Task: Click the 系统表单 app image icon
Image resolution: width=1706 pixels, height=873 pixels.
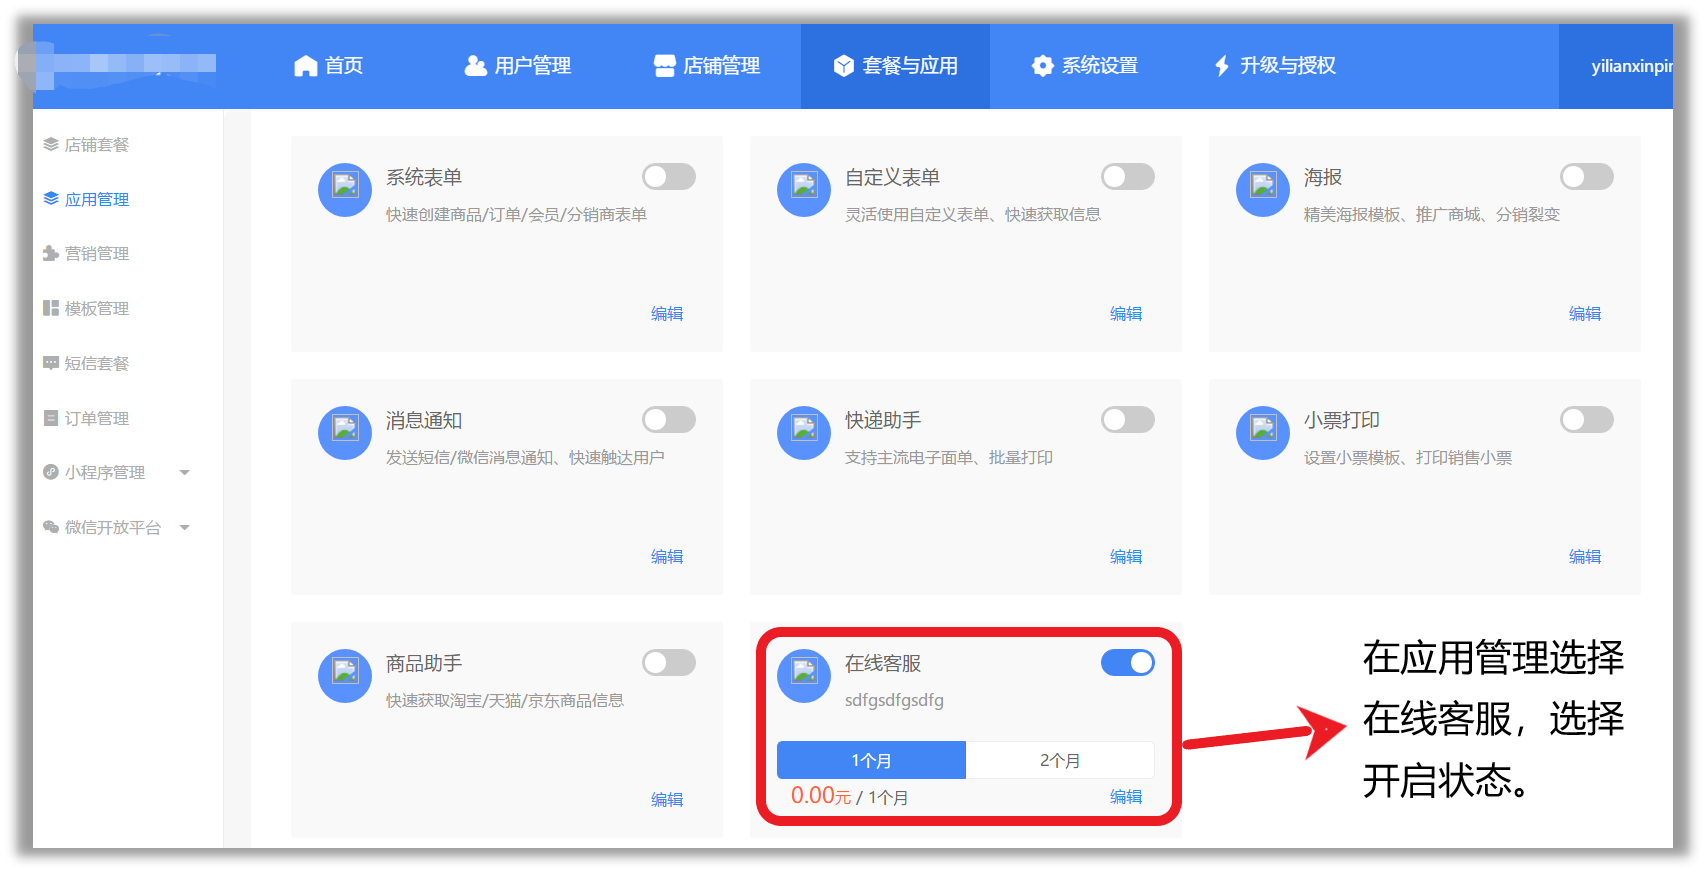Action: pyautogui.click(x=345, y=190)
